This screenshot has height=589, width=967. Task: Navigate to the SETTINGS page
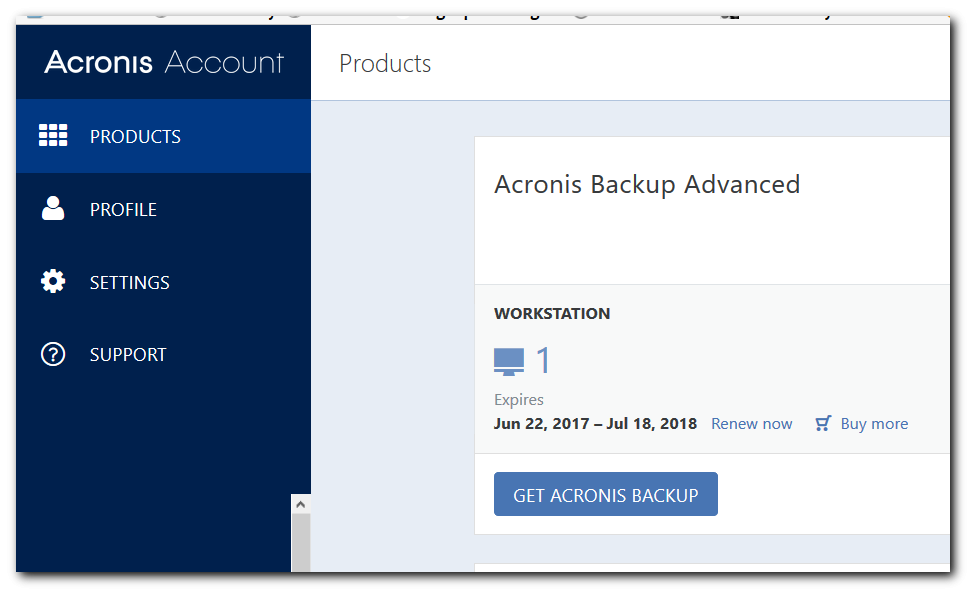click(x=129, y=281)
